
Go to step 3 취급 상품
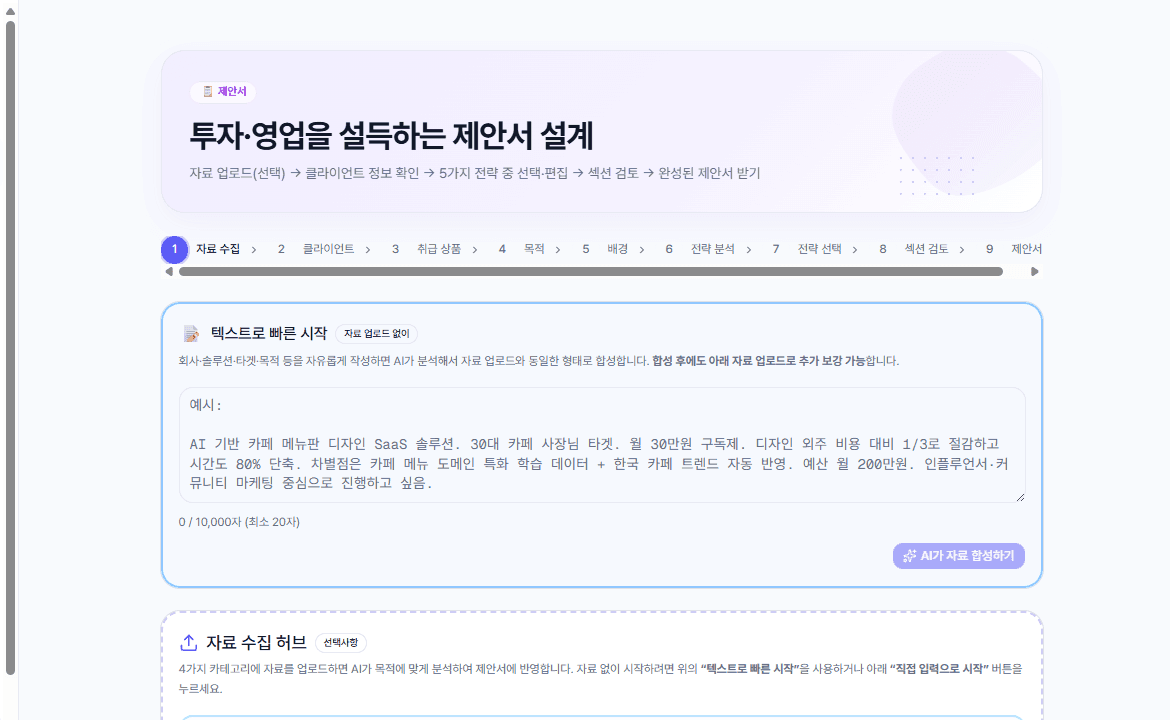click(427, 249)
